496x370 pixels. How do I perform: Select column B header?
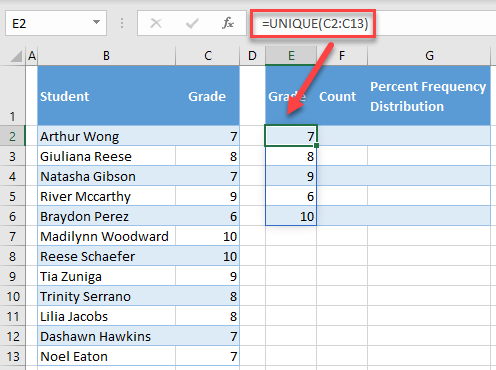point(106,56)
